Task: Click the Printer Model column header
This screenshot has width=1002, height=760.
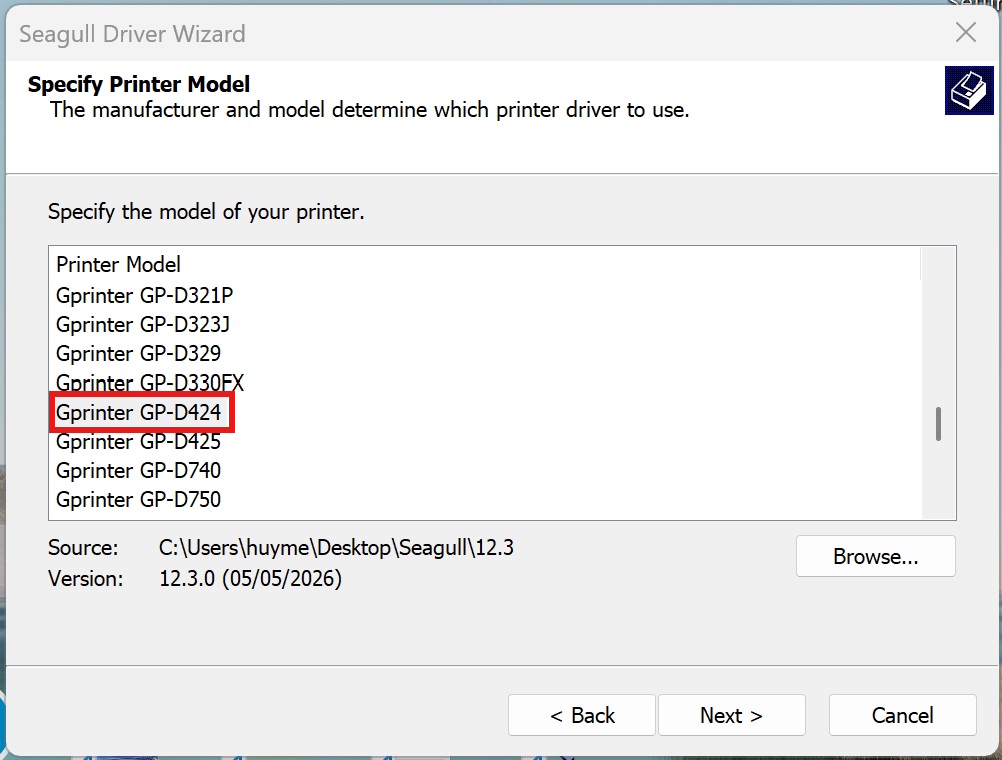Action: tap(484, 264)
